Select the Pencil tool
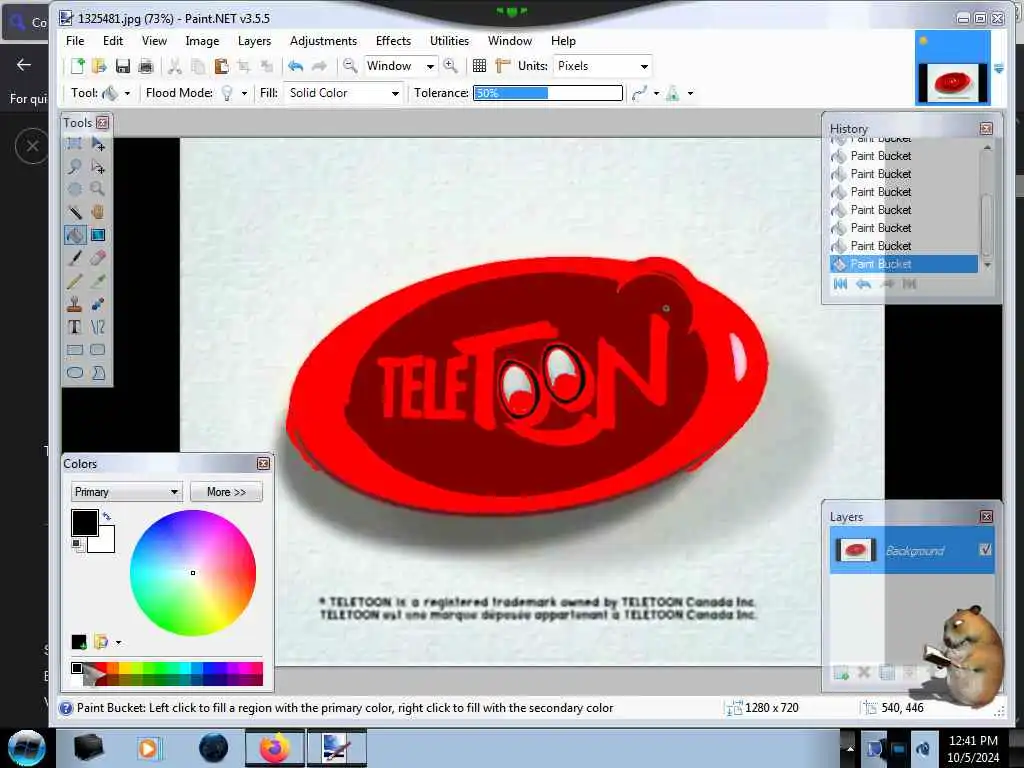This screenshot has height=768, width=1024. pos(75,281)
